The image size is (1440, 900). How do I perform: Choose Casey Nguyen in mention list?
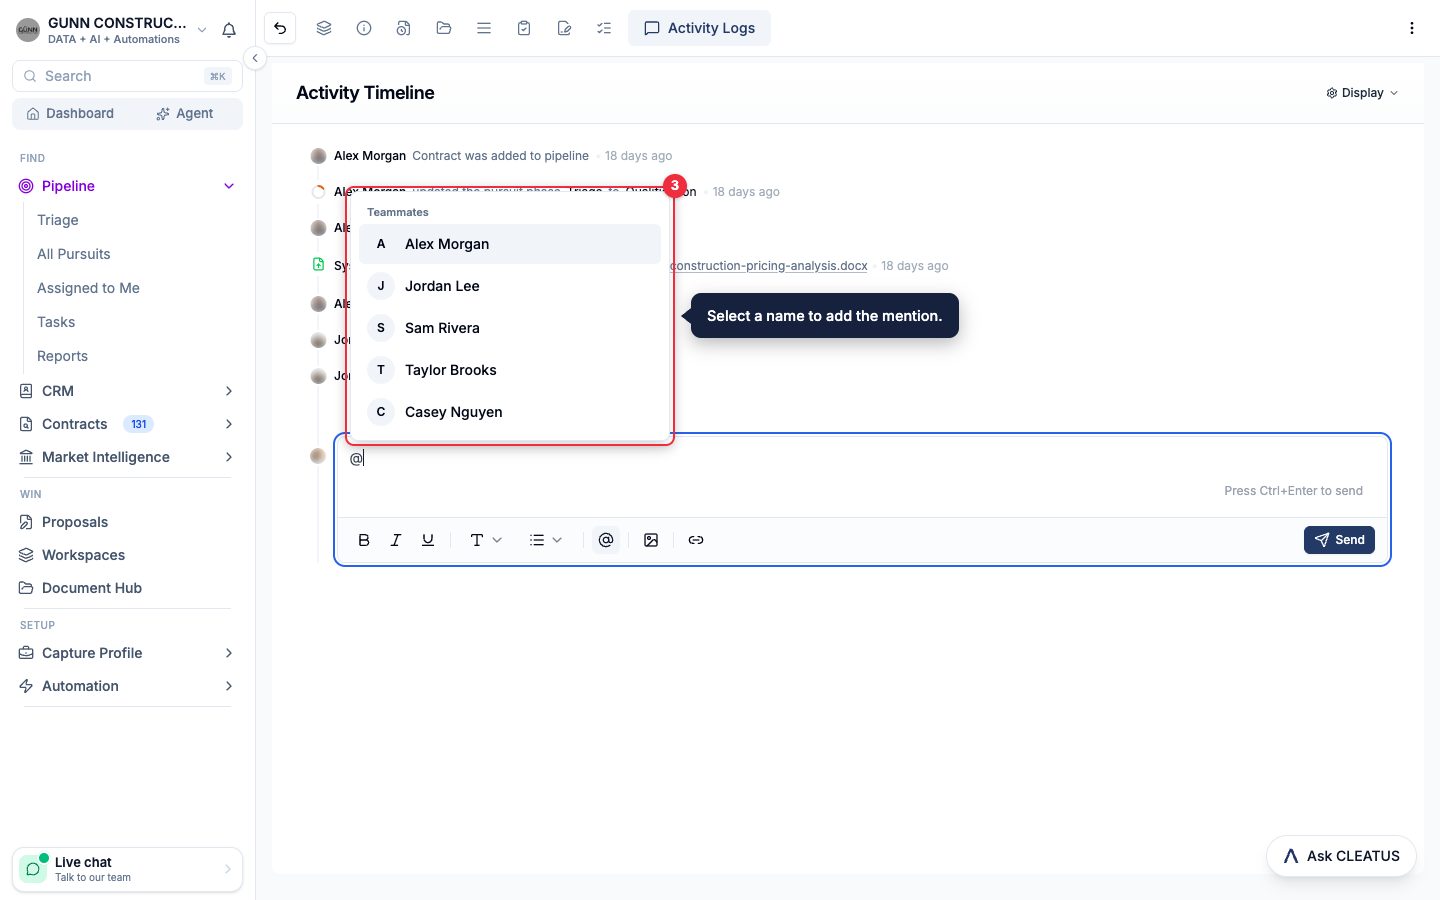pyautogui.click(x=510, y=412)
